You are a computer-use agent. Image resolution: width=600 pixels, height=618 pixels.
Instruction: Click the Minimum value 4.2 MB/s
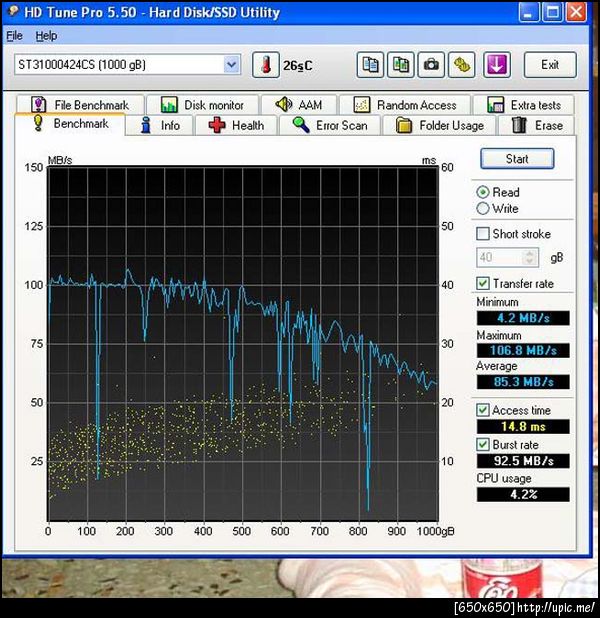coord(523,318)
